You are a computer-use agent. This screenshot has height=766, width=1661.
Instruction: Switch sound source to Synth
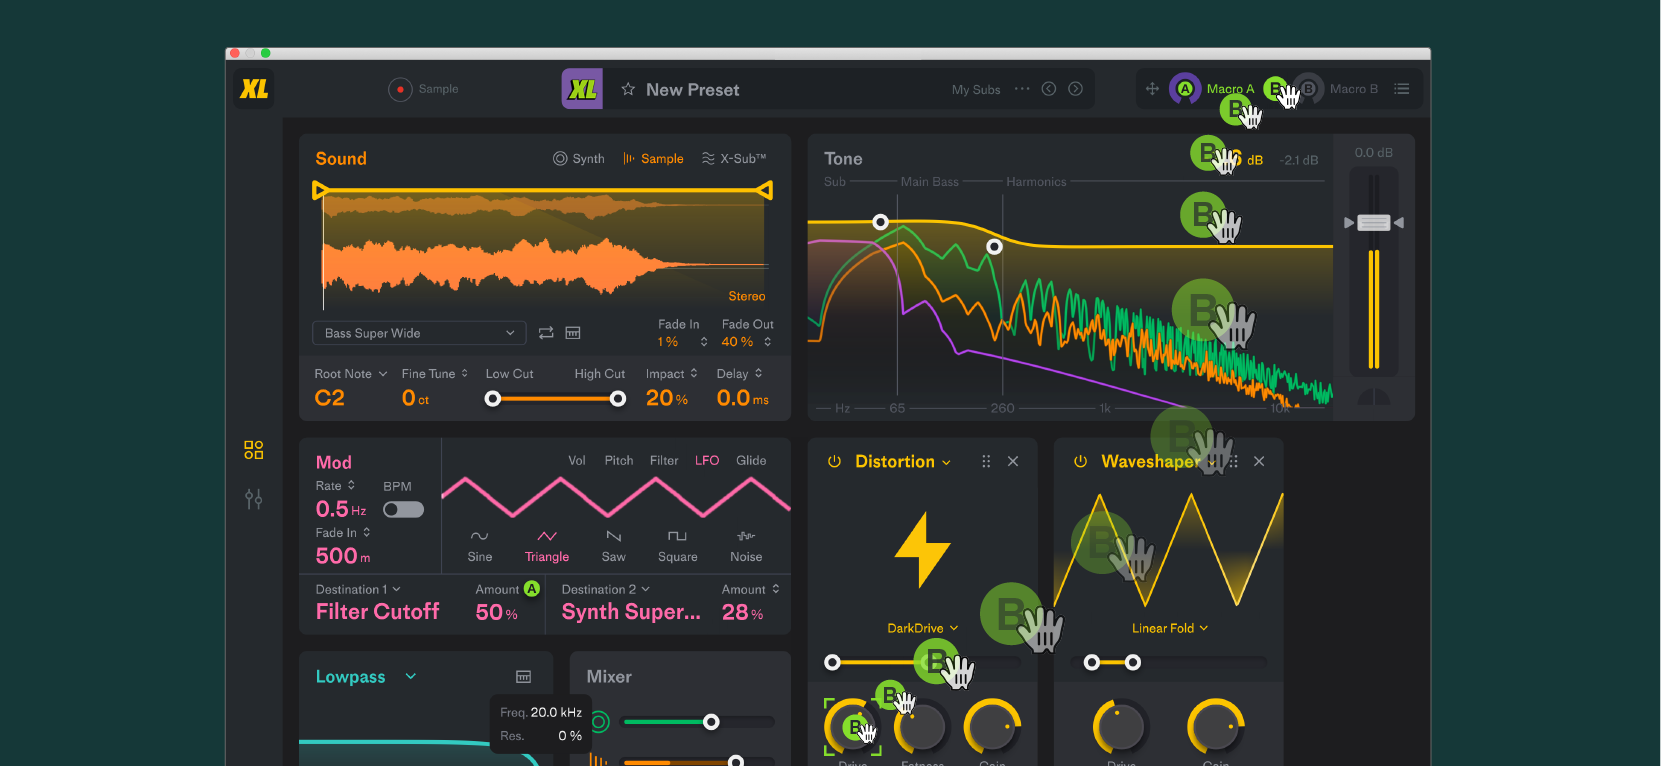tap(579, 158)
